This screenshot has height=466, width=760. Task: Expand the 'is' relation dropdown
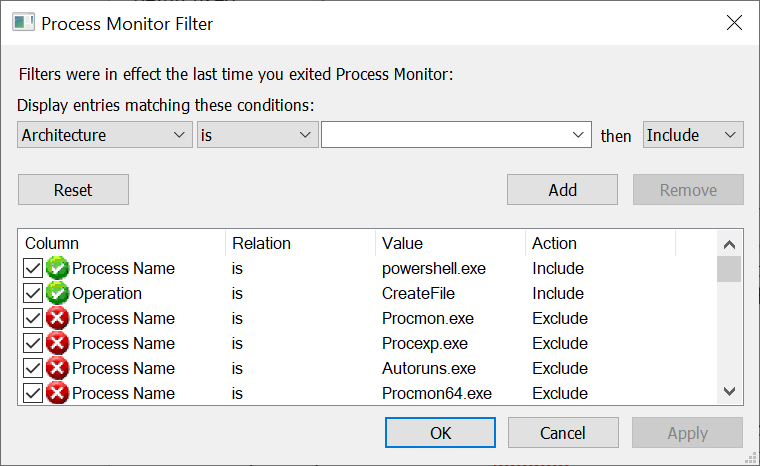tap(257, 135)
